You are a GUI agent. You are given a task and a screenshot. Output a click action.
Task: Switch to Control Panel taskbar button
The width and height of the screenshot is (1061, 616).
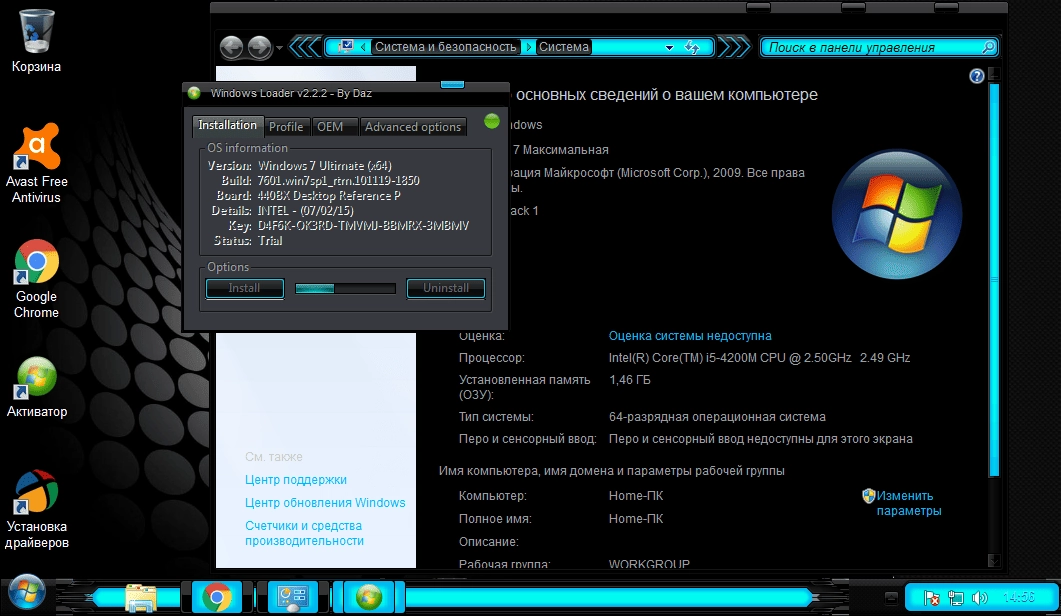pos(293,598)
